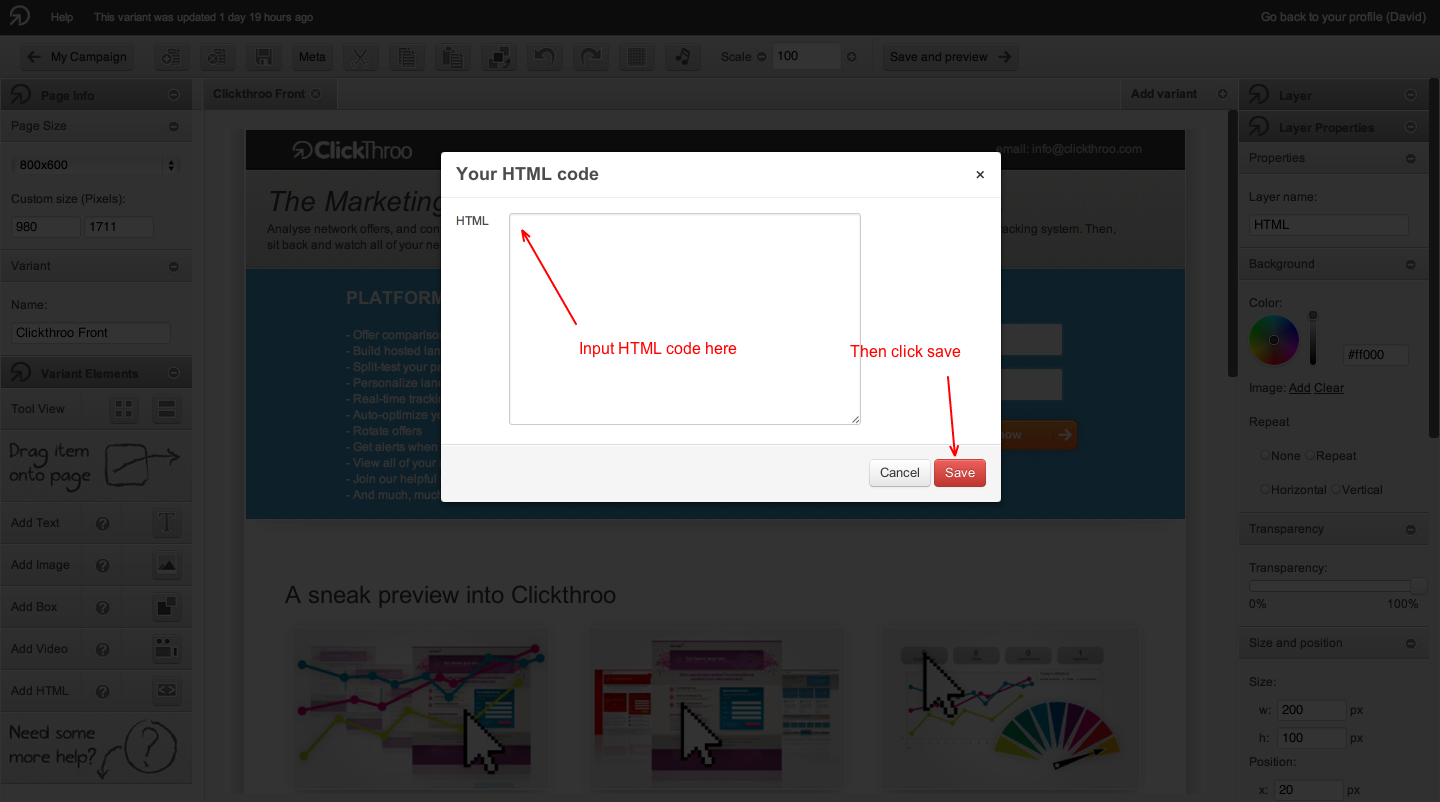Click the Meta button in the toolbar
This screenshot has width=1440, height=802.
pyautogui.click(x=312, y=56)
